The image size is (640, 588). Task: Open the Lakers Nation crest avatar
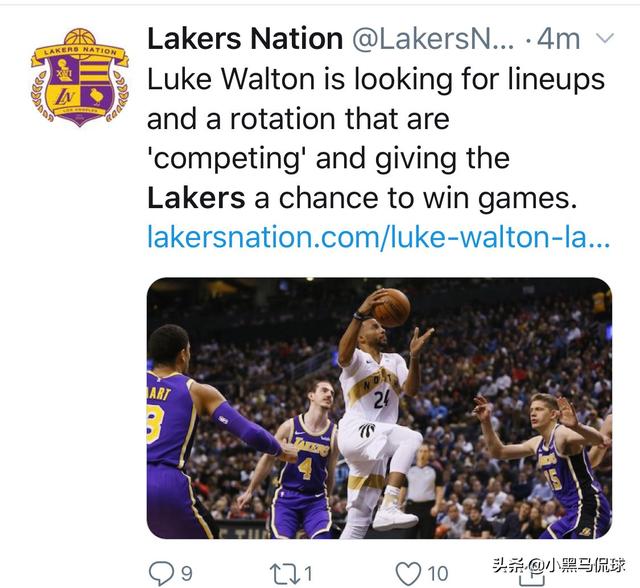coord(80,77)
